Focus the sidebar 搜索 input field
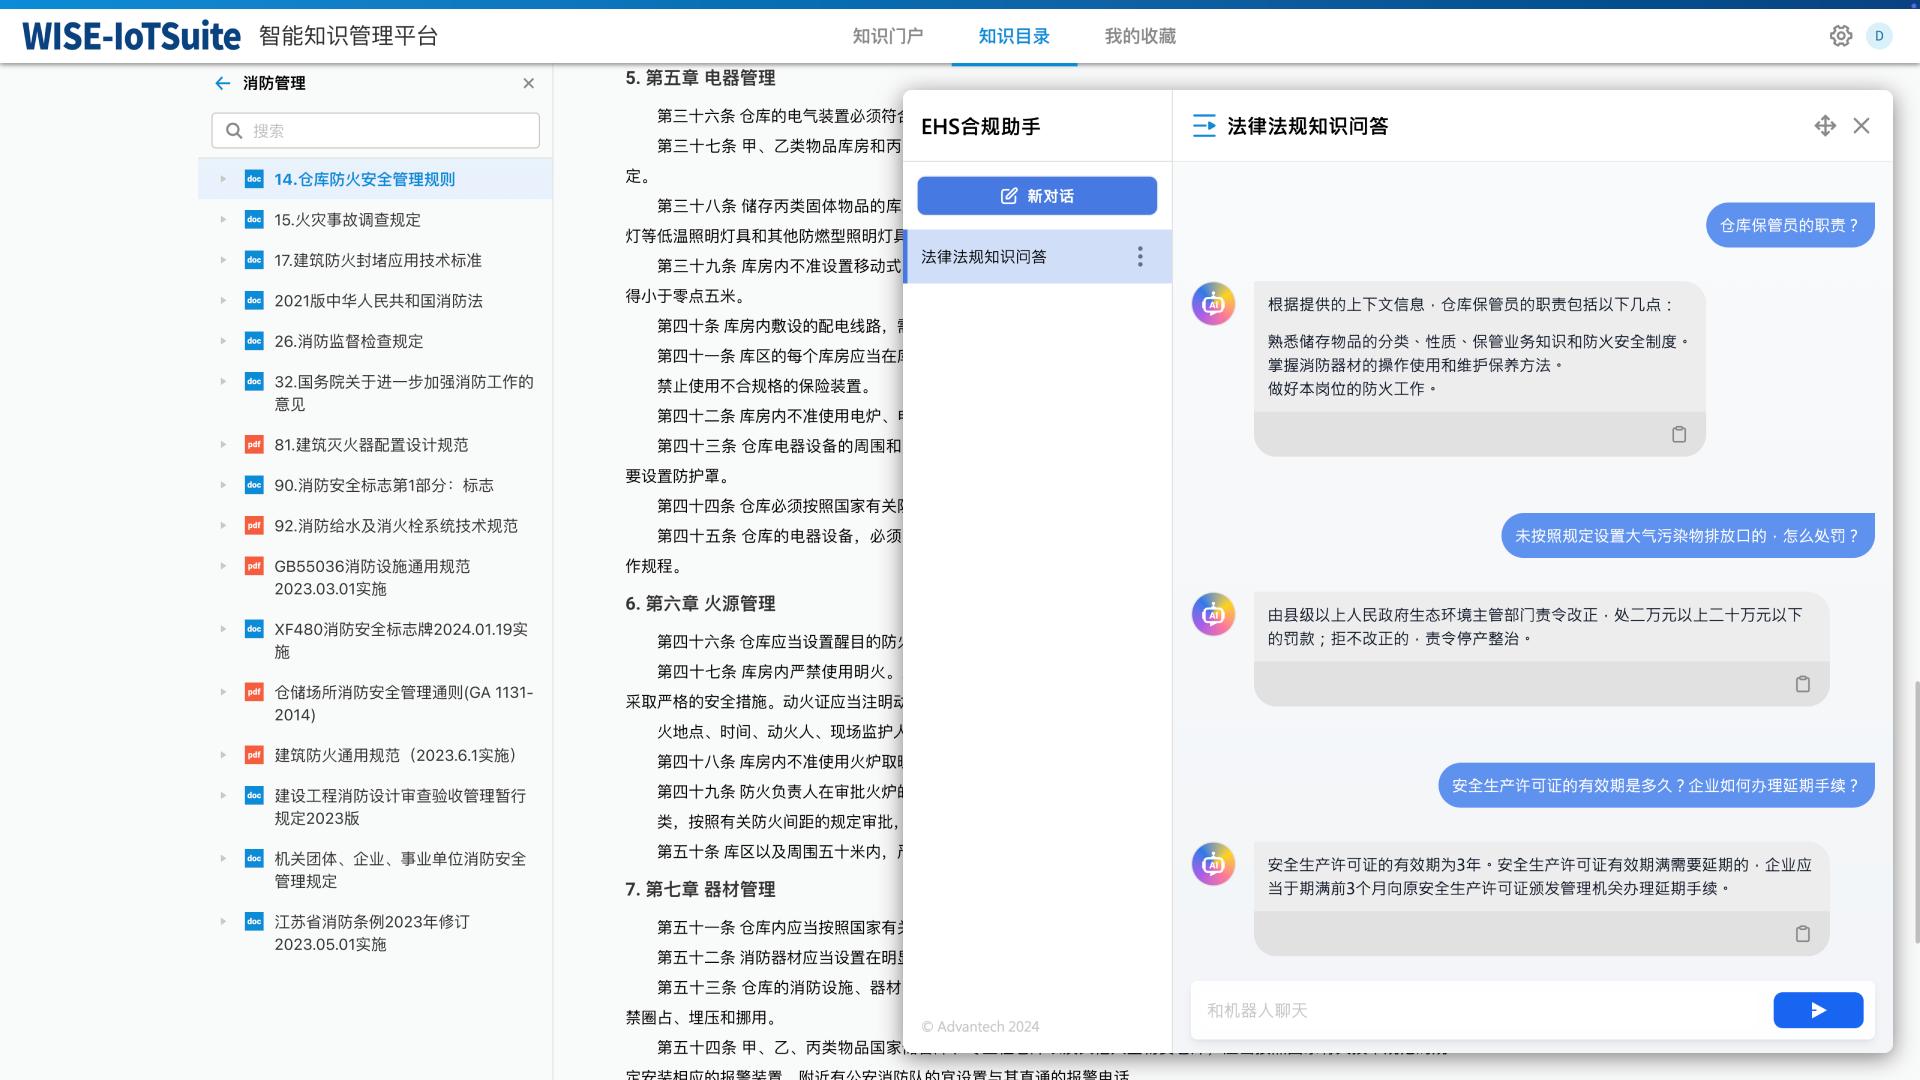The image size is (1920, 1080). 376,131
